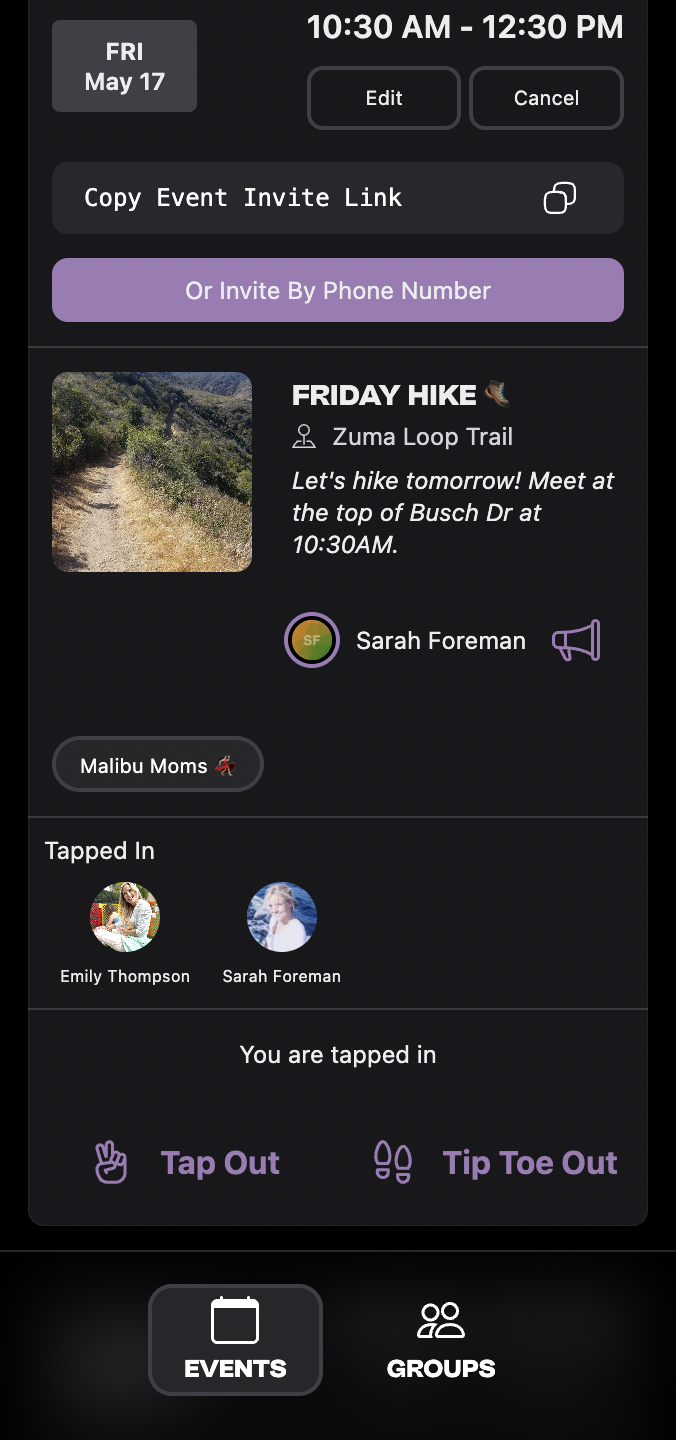Open the hiking trail event photo
This screenshot has width=676, height=1440.
tap(152, 472)
